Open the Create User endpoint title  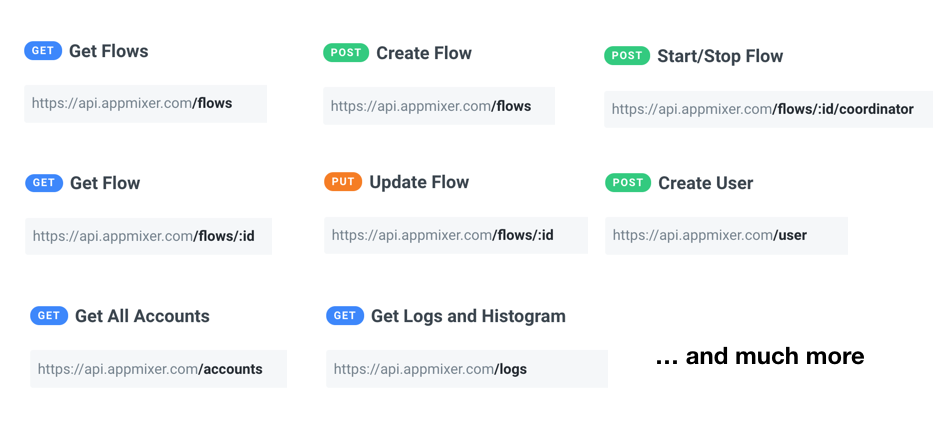[706, 183]
